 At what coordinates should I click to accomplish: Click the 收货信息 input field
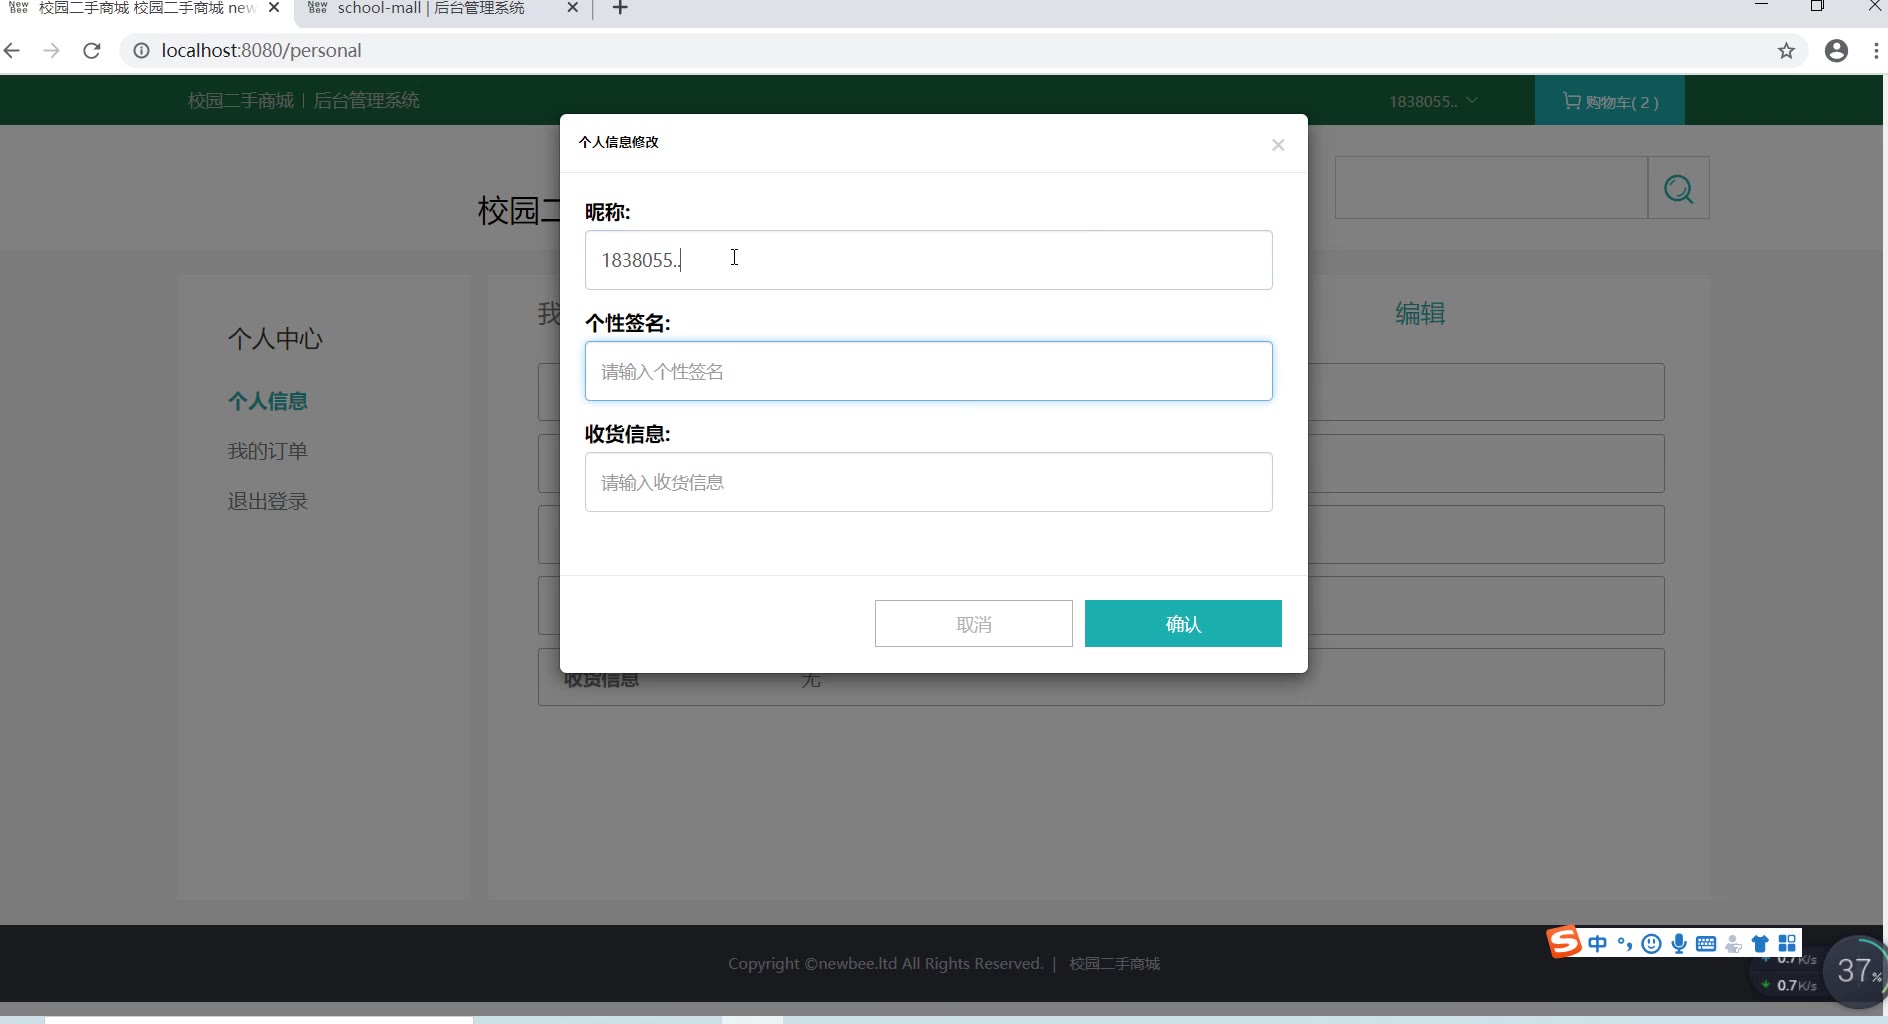pyautogui.click(x=928, y=483)
